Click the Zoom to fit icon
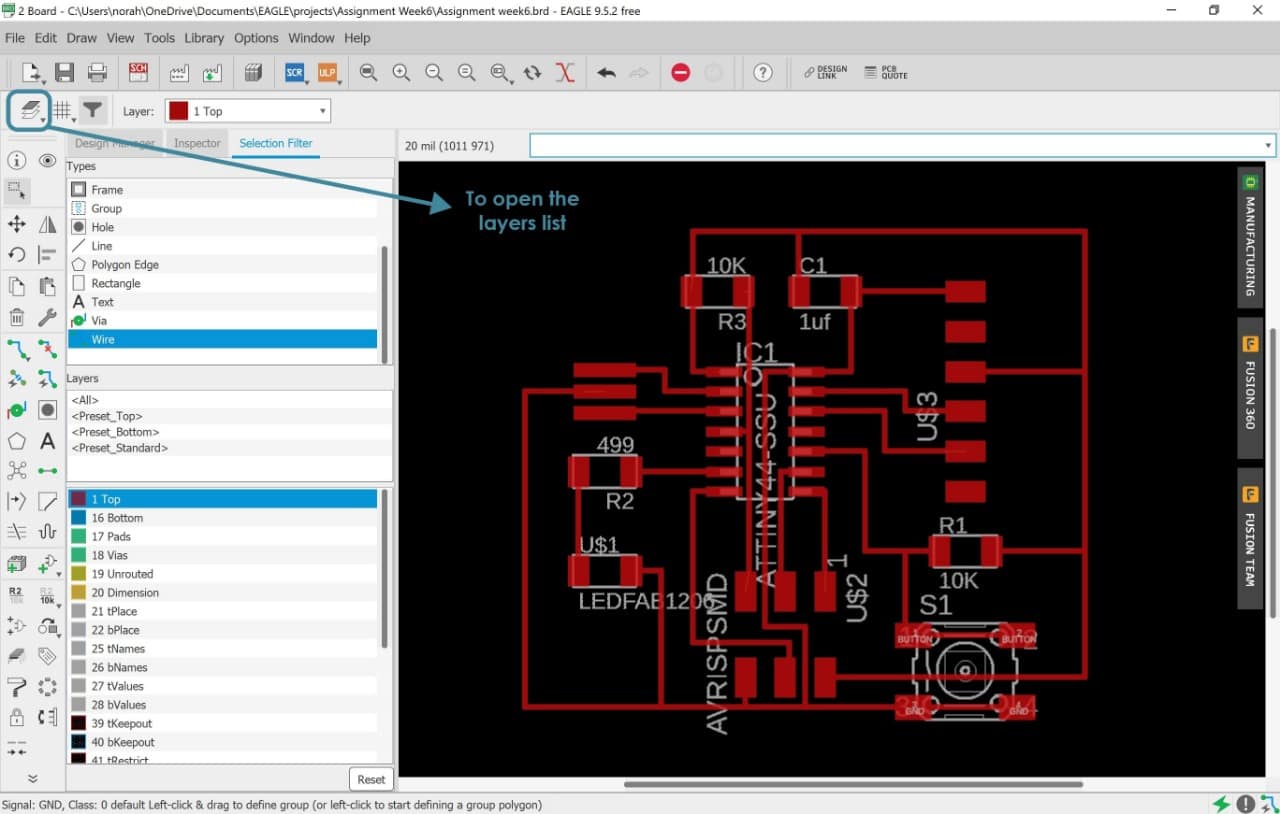 [x=368, y=72]
